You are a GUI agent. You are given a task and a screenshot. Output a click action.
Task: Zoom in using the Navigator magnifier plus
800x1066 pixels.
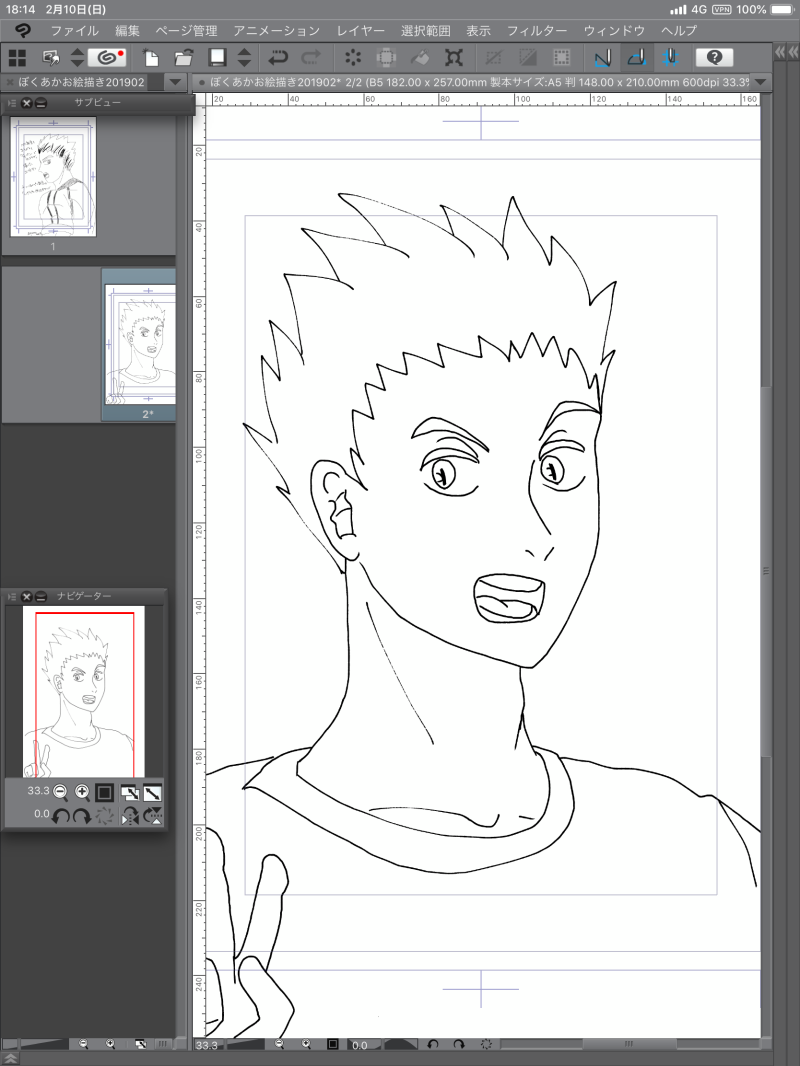point(82,792)
